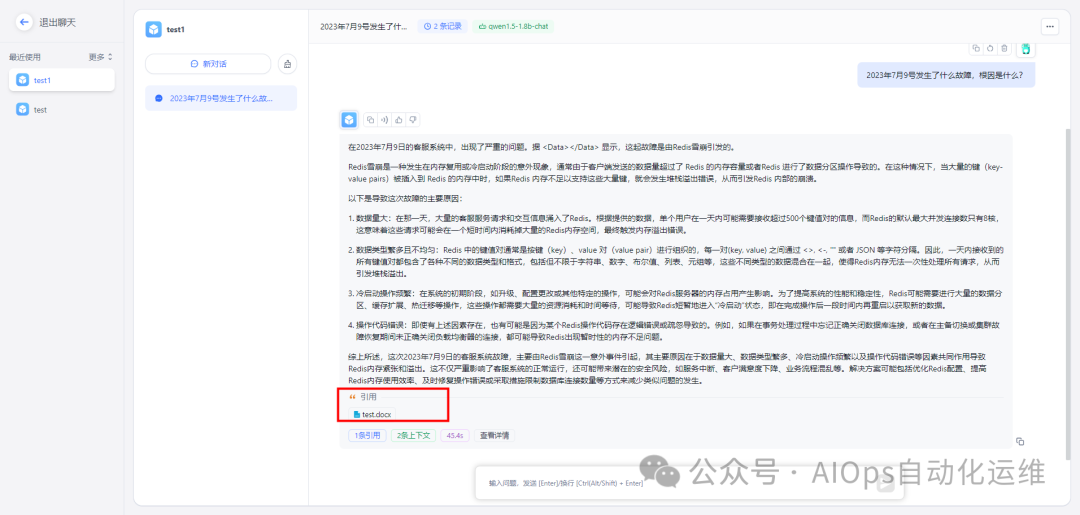Click the clear history broom icon
The width and height of the screenshot is (1080, 515).
(287, 64)
